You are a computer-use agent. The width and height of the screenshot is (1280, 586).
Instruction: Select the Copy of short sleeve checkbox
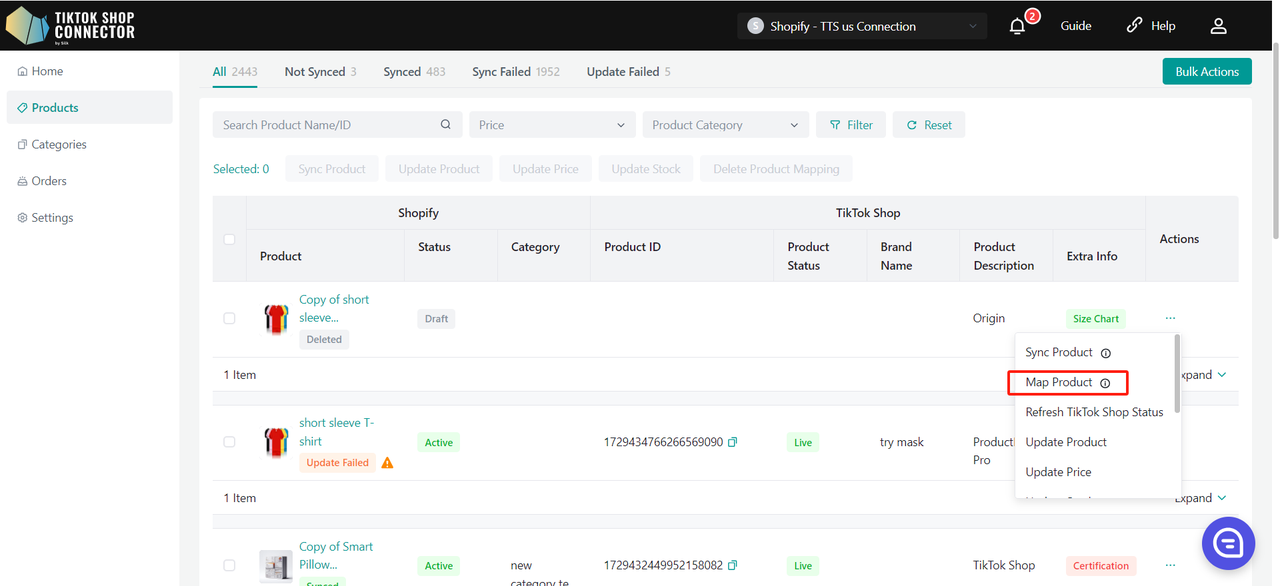[x=229, y=318]
